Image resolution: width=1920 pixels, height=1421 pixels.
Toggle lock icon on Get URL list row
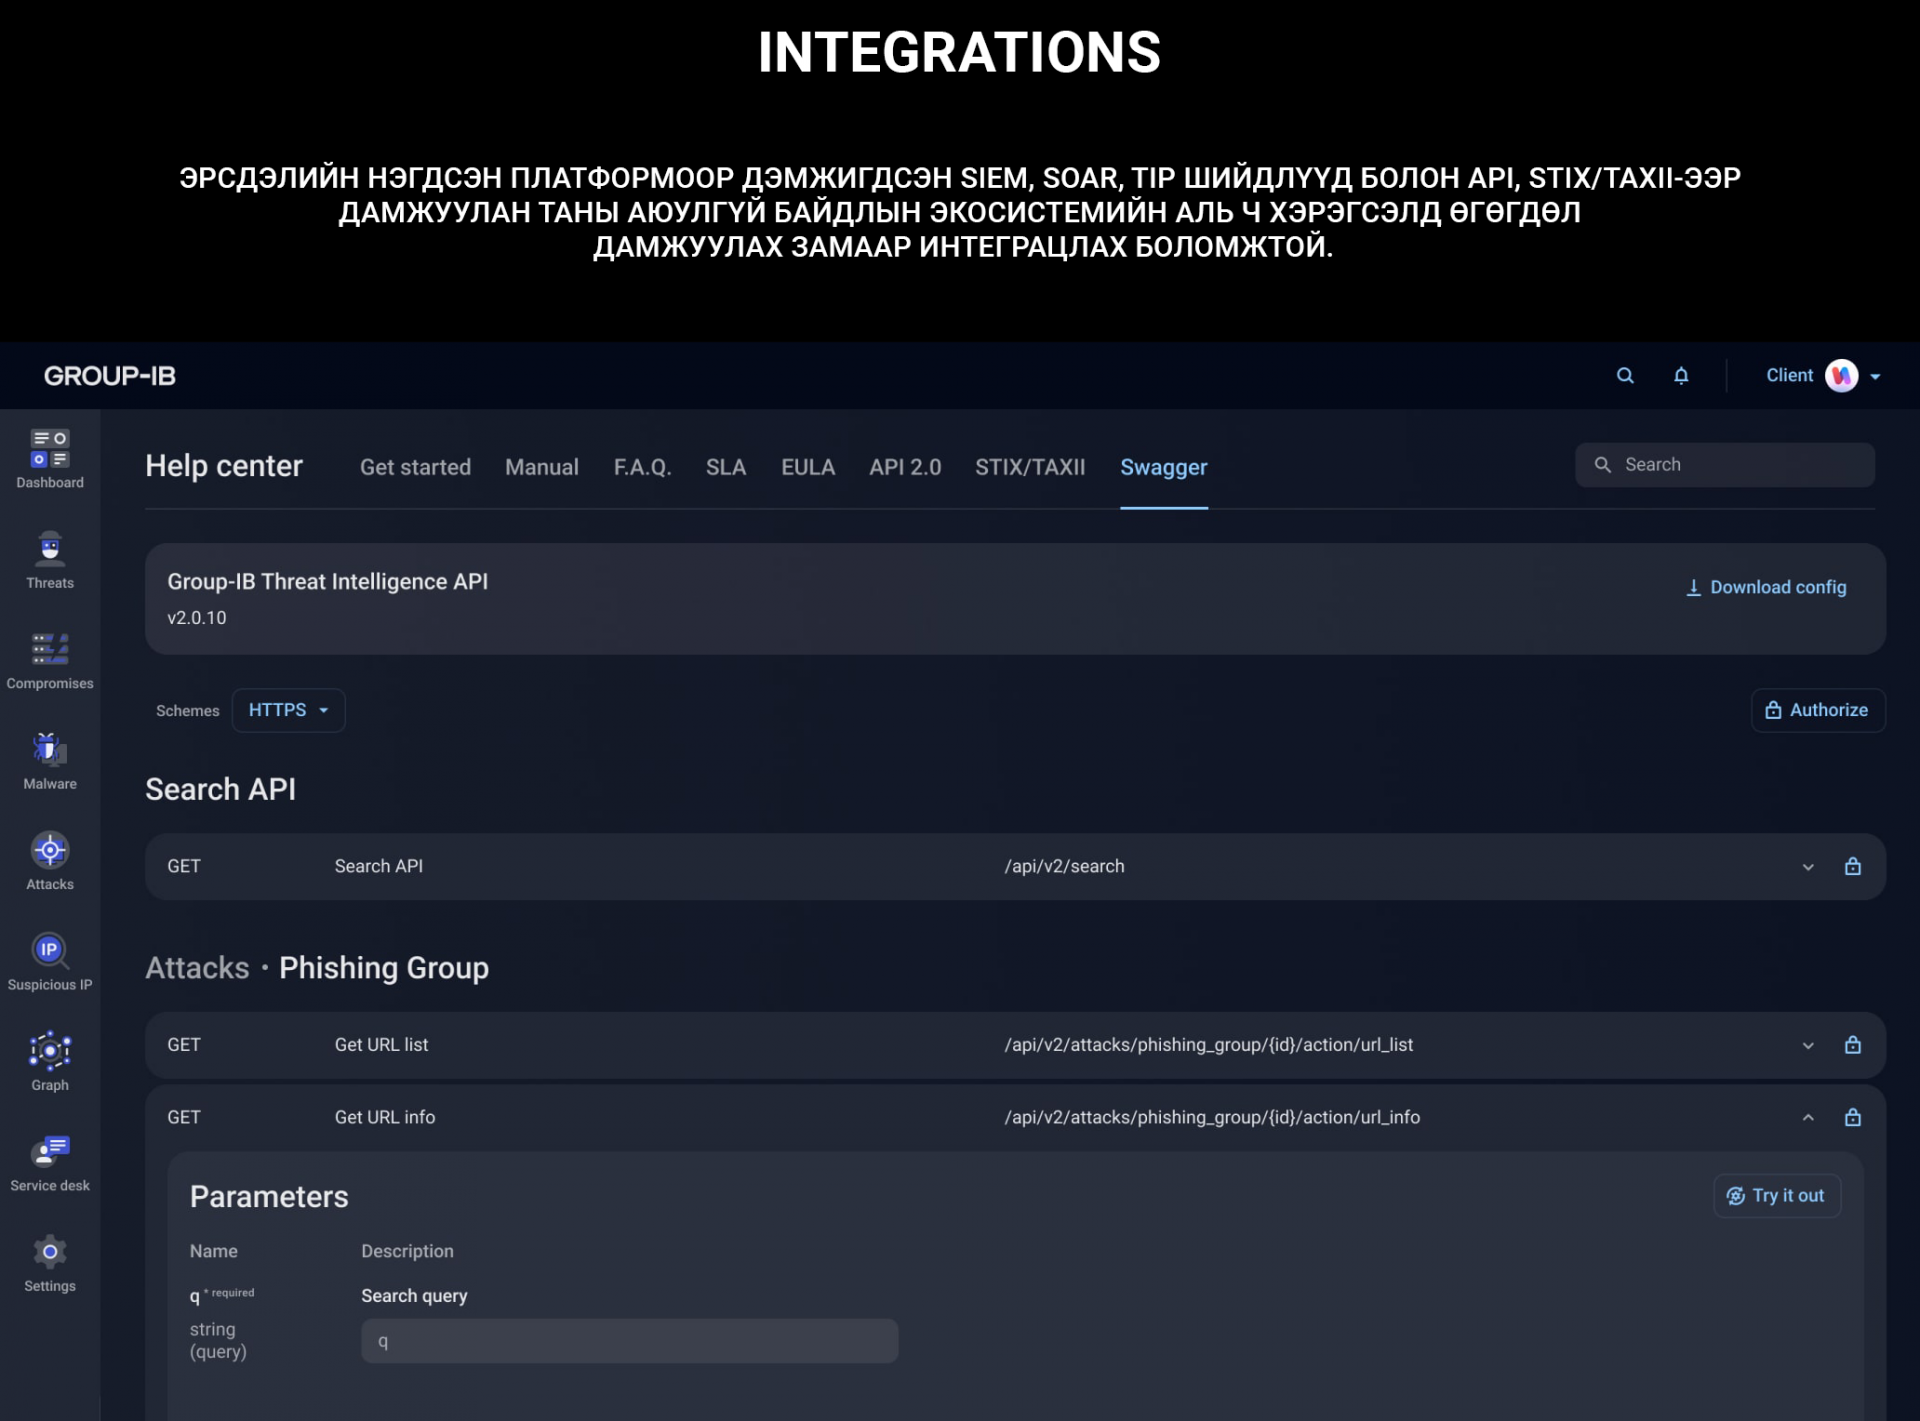coord(1852,1045)
